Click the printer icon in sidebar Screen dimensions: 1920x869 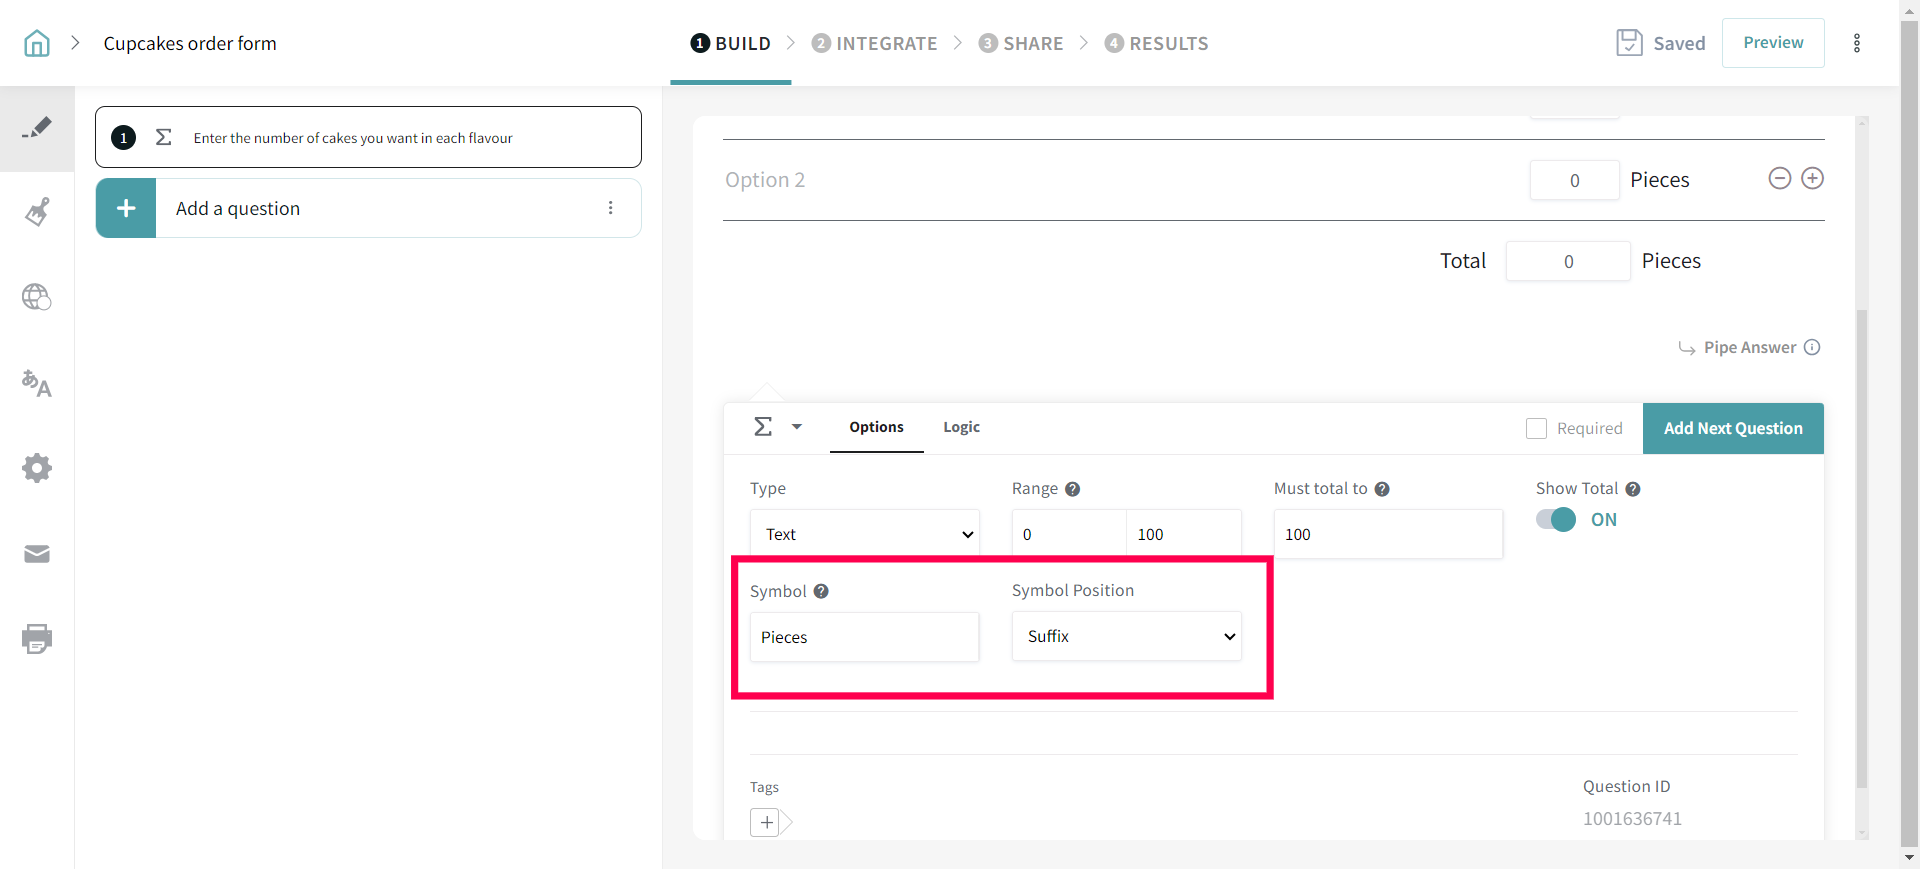(37, 639)
